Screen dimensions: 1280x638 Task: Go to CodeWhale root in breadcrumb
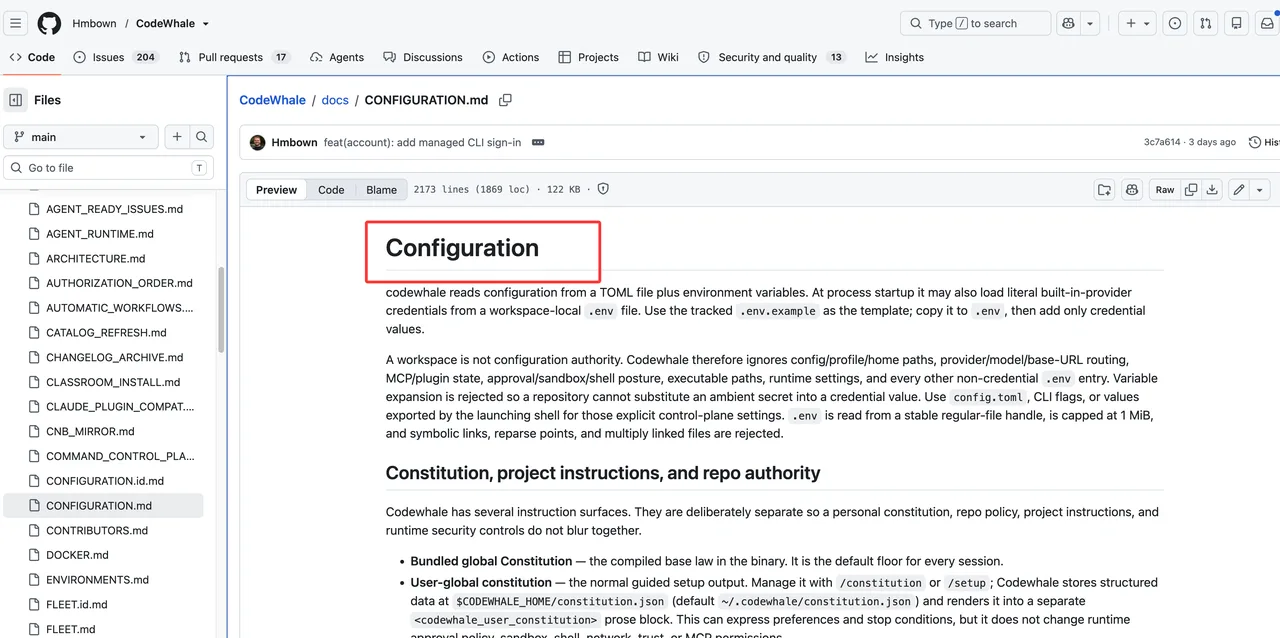pyautogui.click(x=272, y=100)
